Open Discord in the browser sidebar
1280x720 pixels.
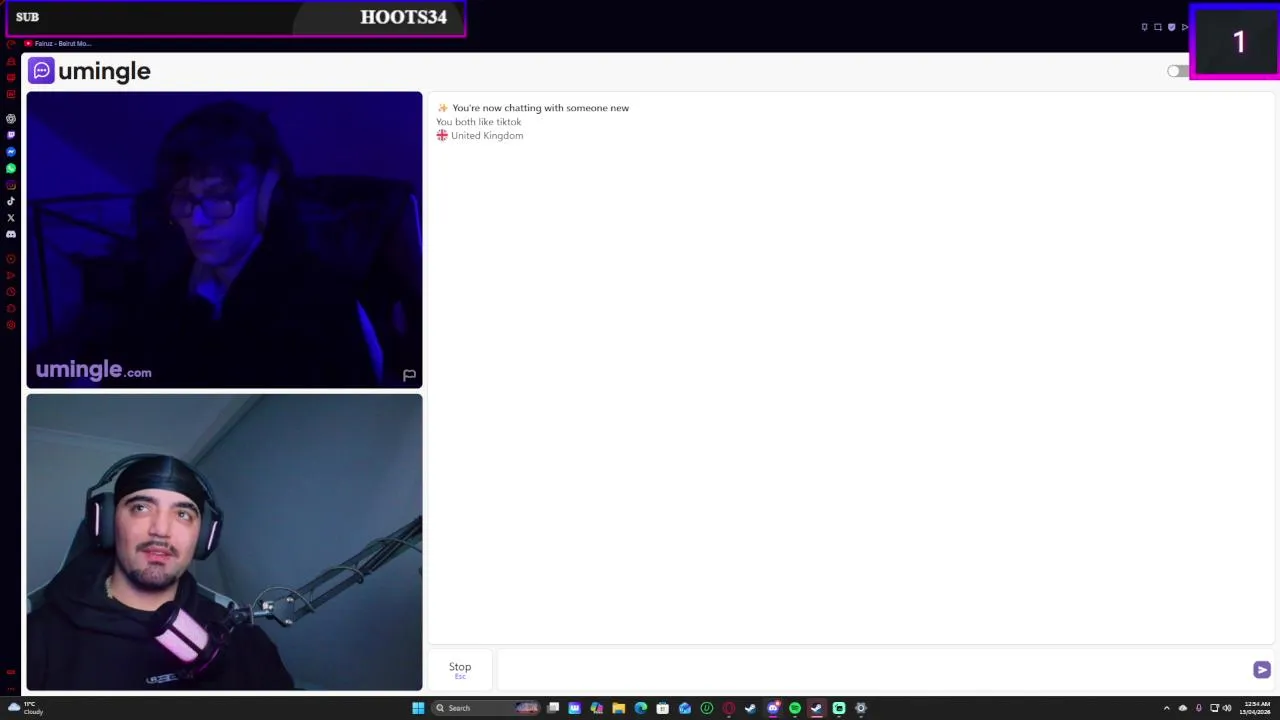11,234
